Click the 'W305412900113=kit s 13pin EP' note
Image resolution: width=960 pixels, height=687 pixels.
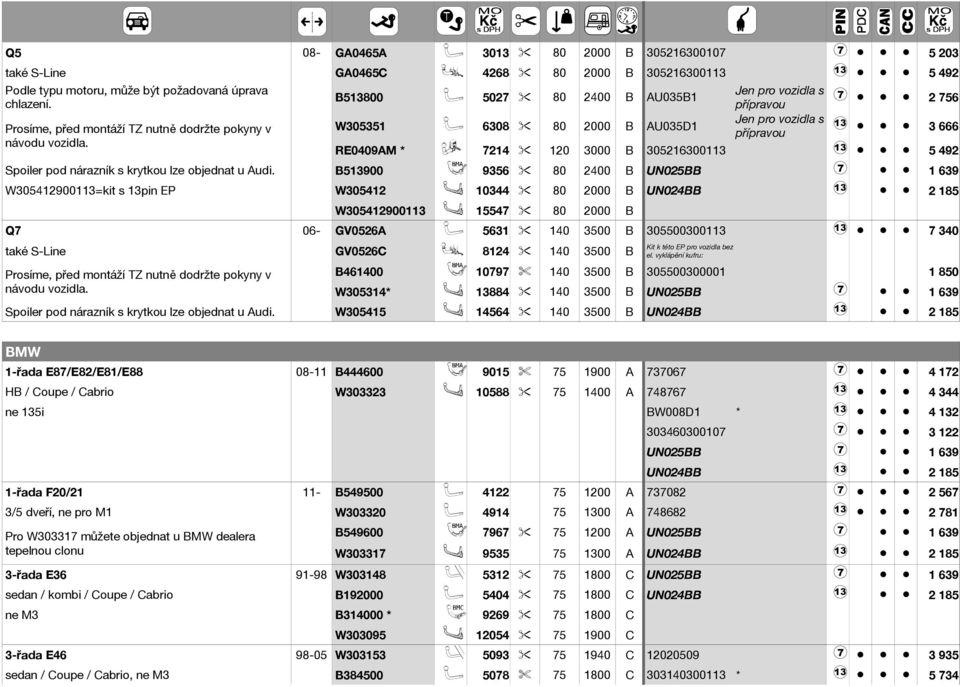point(90,191)
